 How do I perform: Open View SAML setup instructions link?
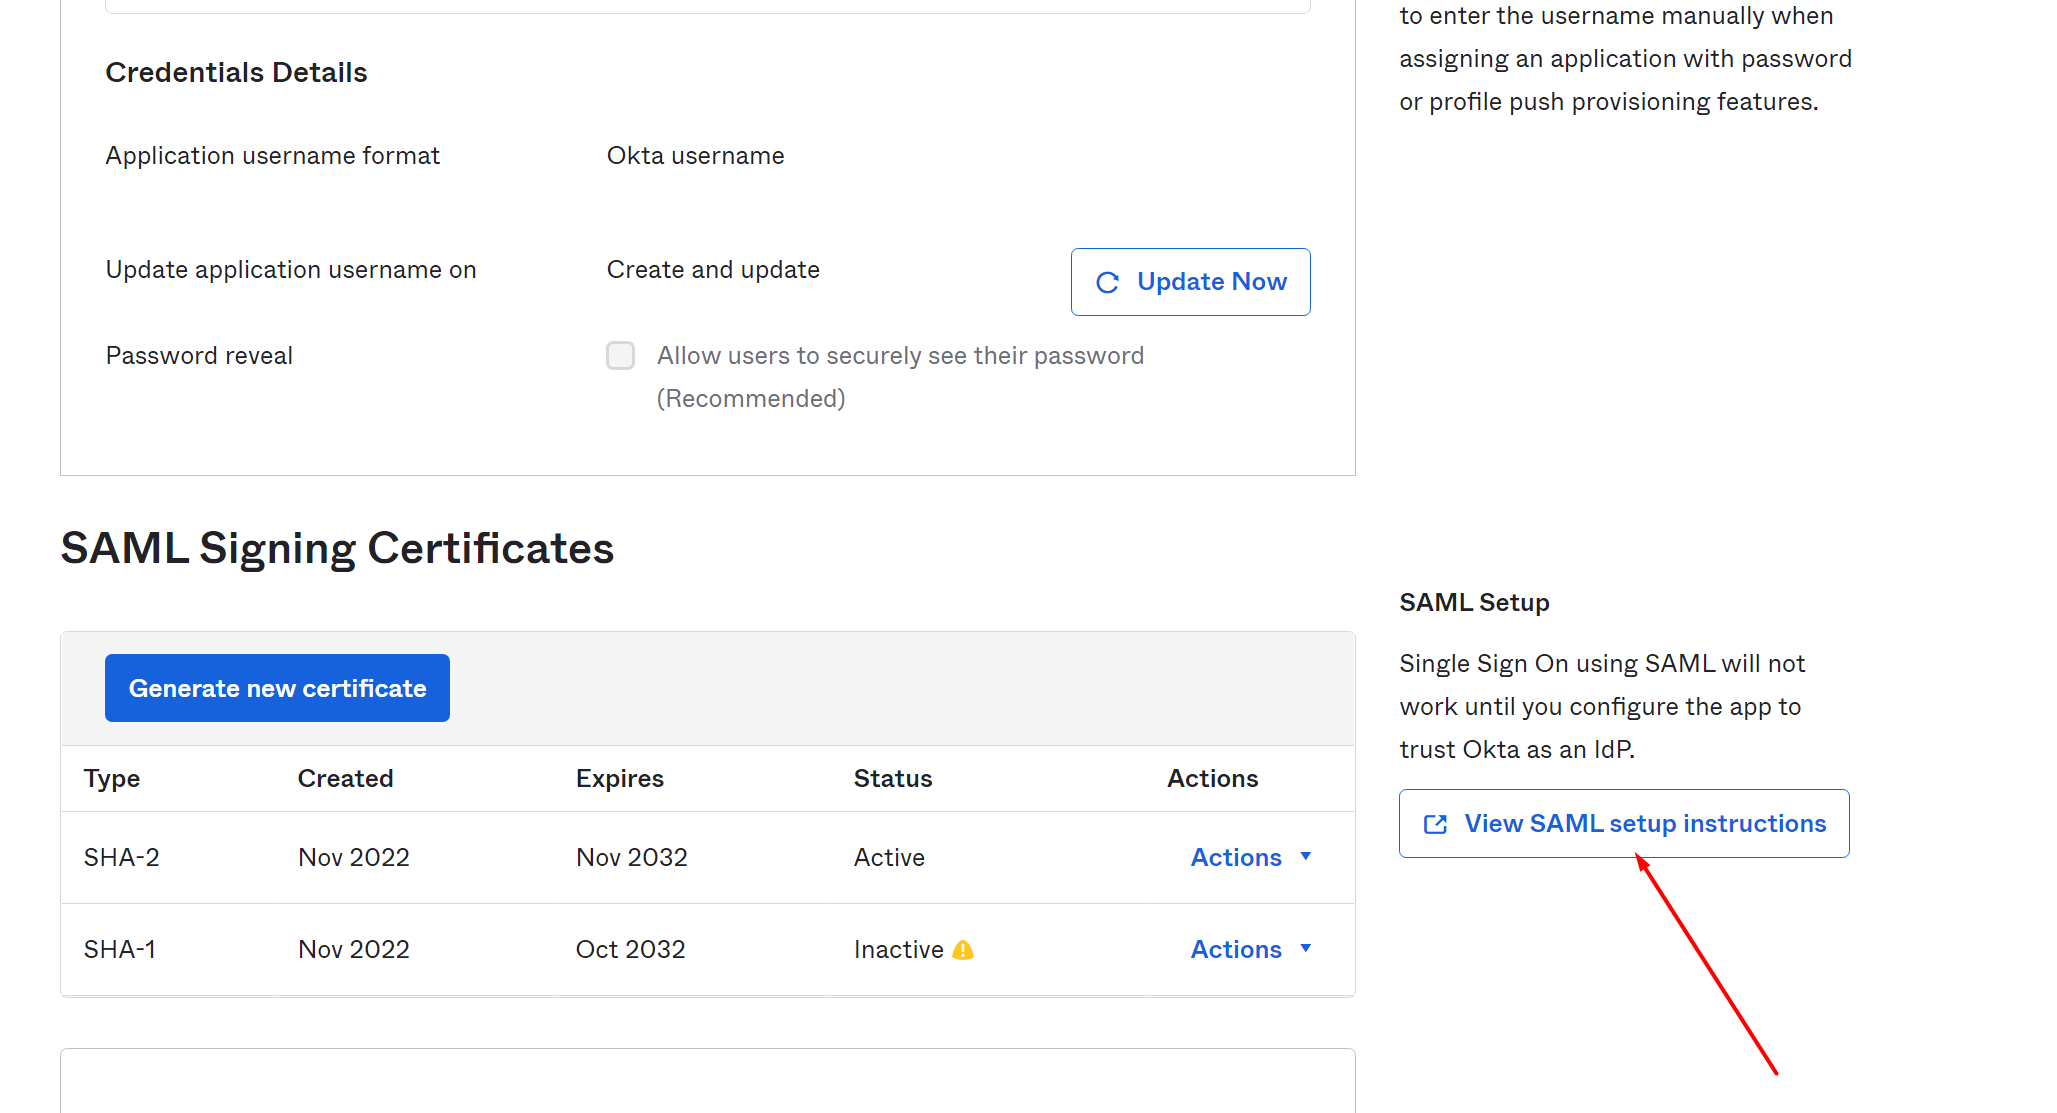pyautogui.click(x=1644, y=824)
